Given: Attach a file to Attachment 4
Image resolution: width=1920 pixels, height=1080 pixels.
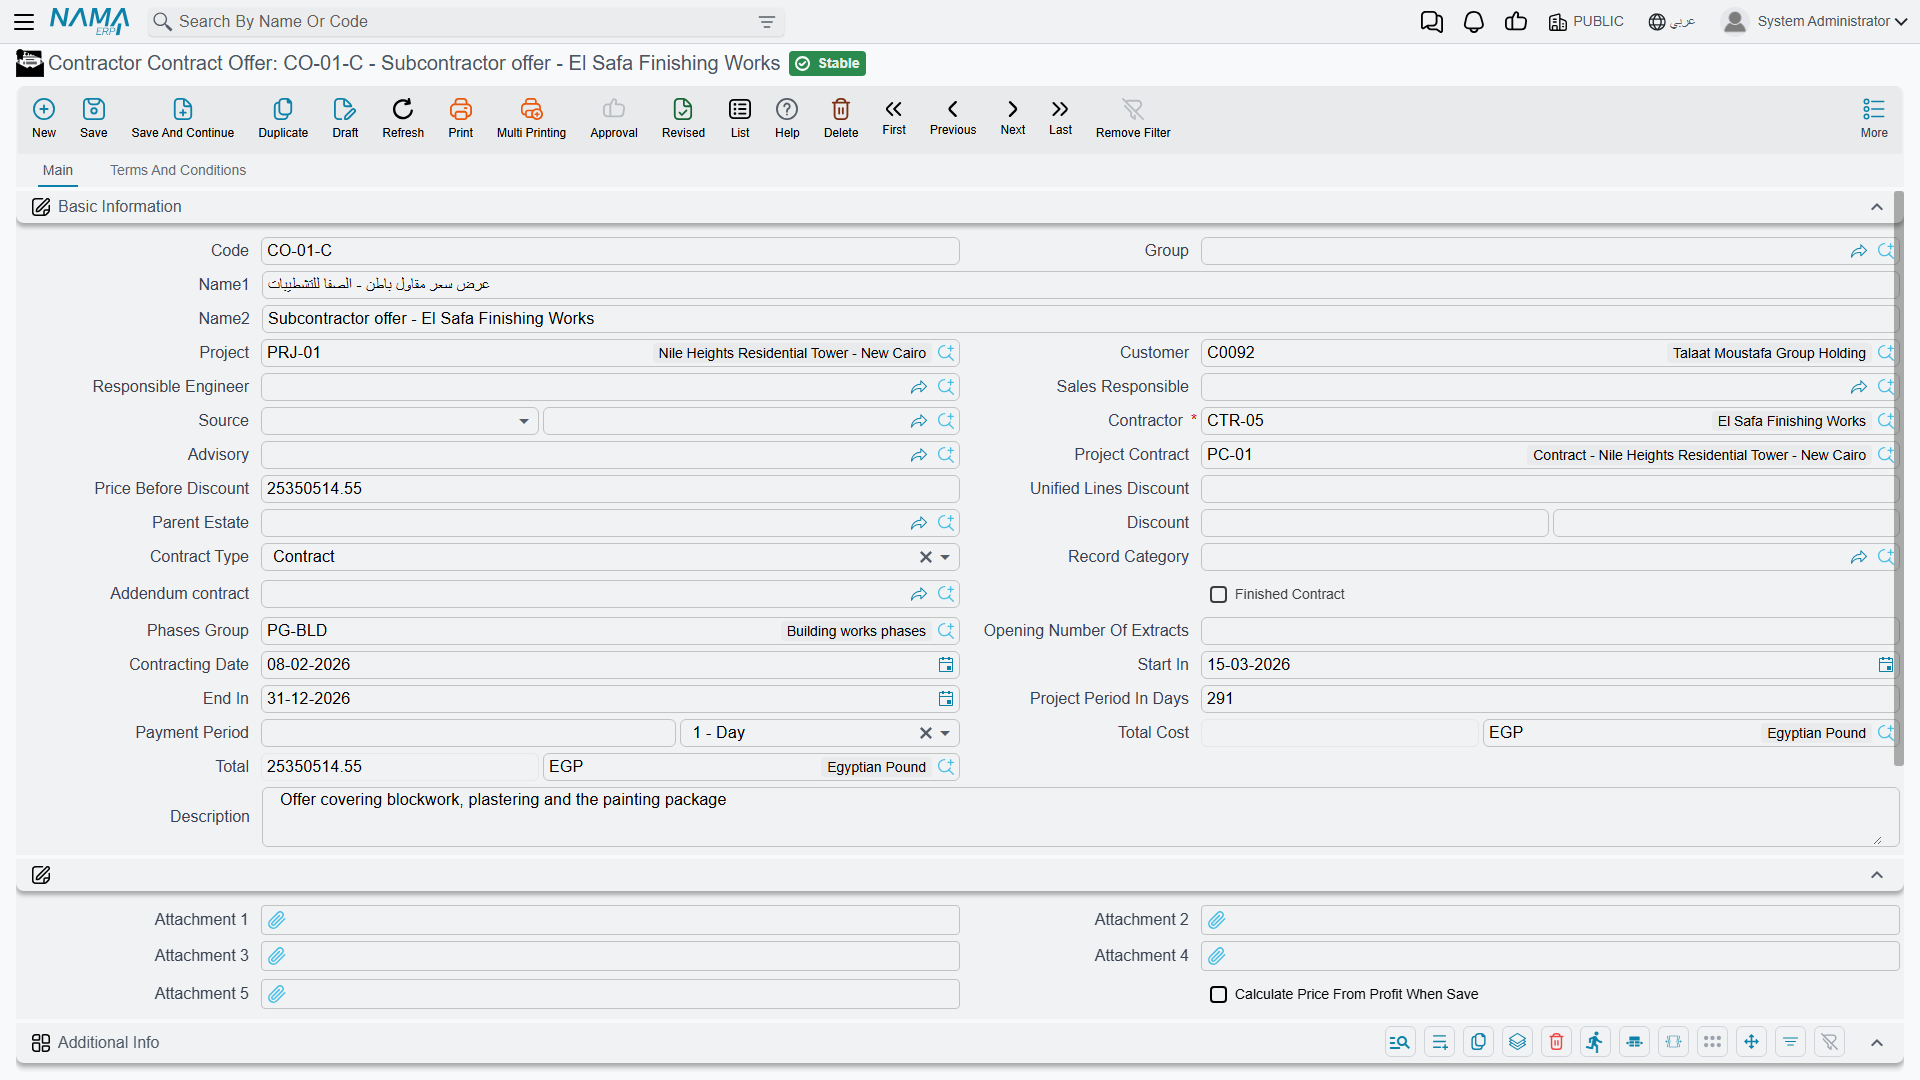Looking at the screenshot, I should click(x=1217, y=956).
